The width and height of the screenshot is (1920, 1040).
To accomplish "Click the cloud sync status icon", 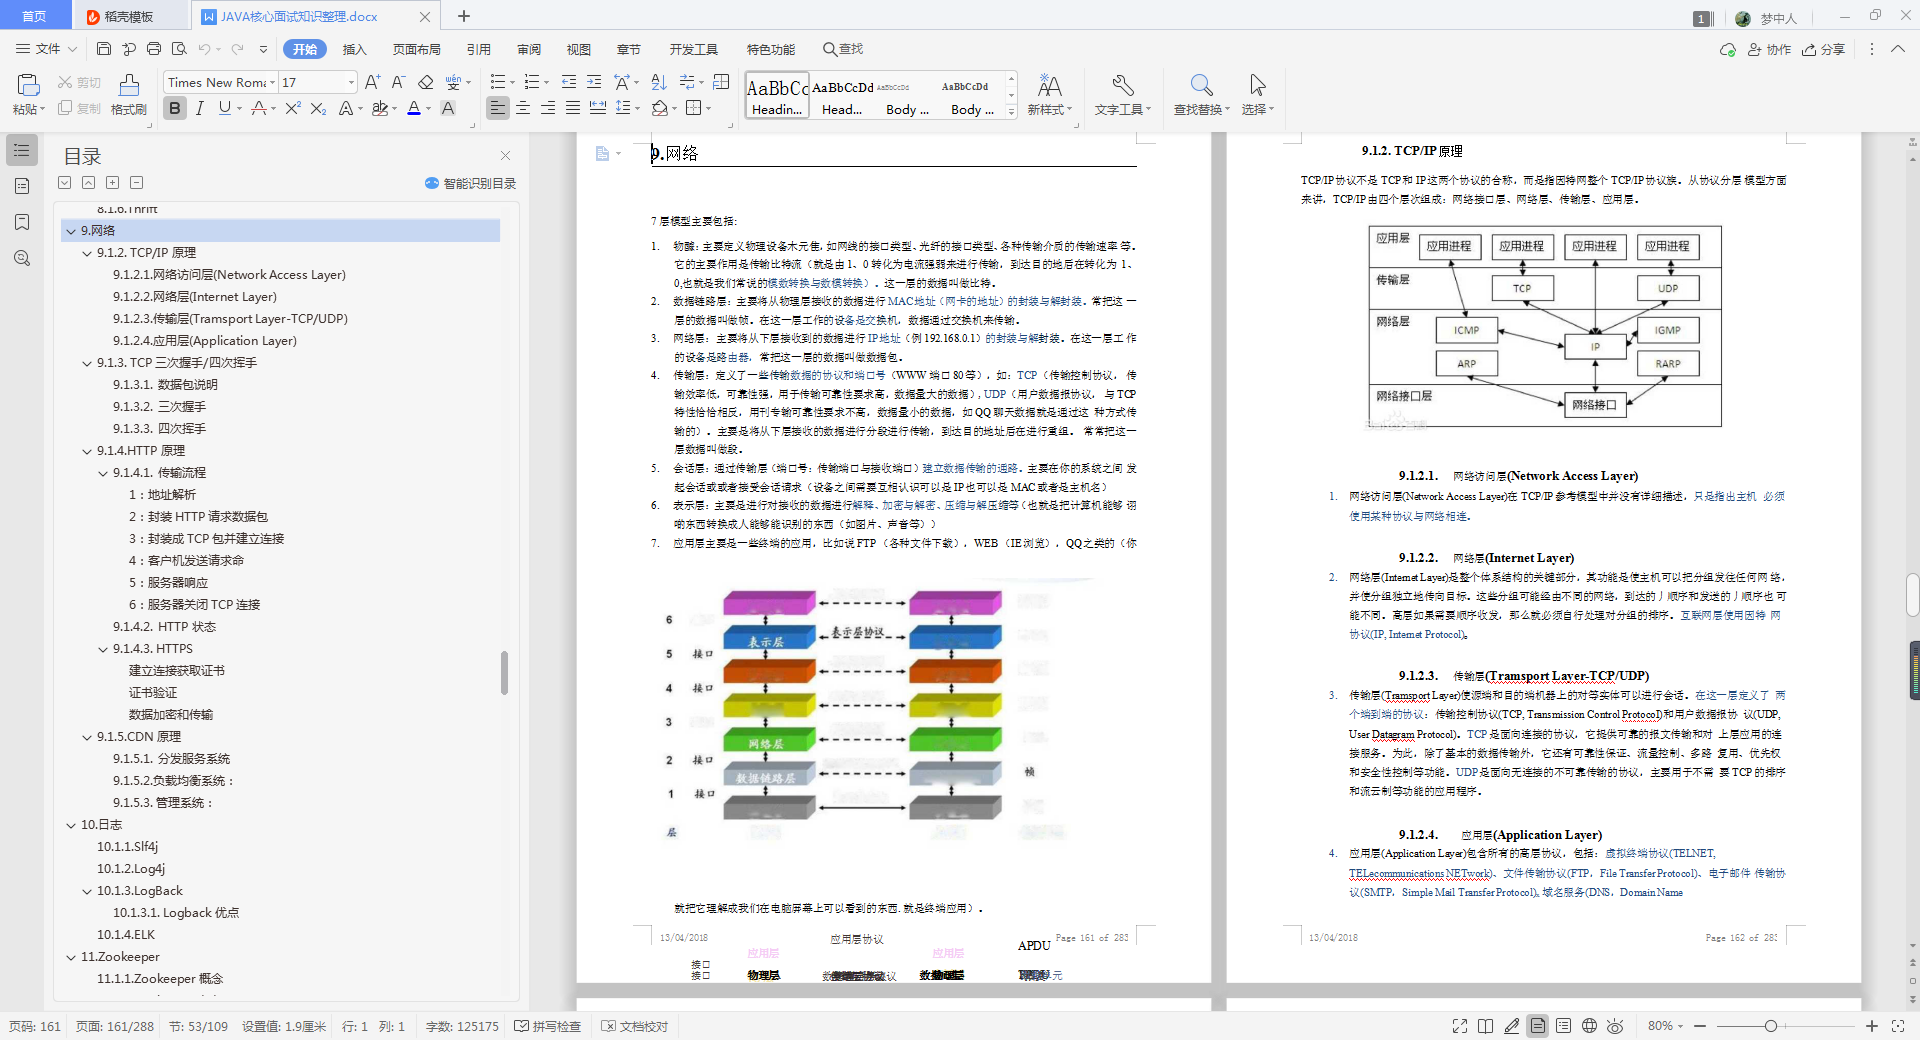I will tap(1728, 49).
